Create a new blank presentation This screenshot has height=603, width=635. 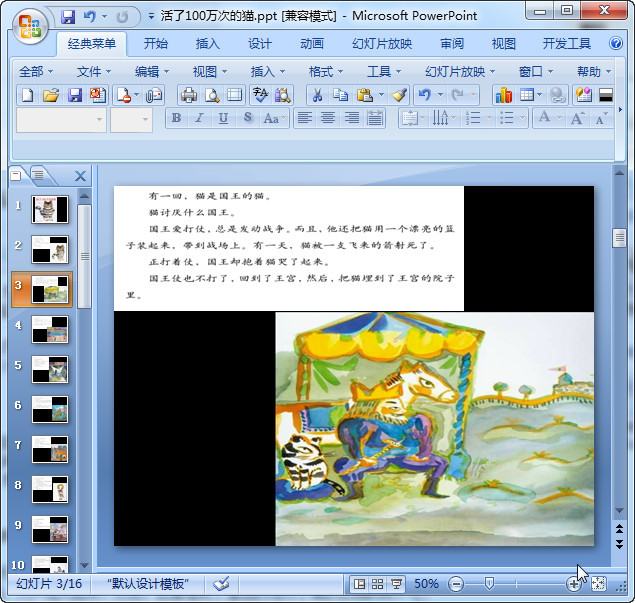tap(28, 96)
